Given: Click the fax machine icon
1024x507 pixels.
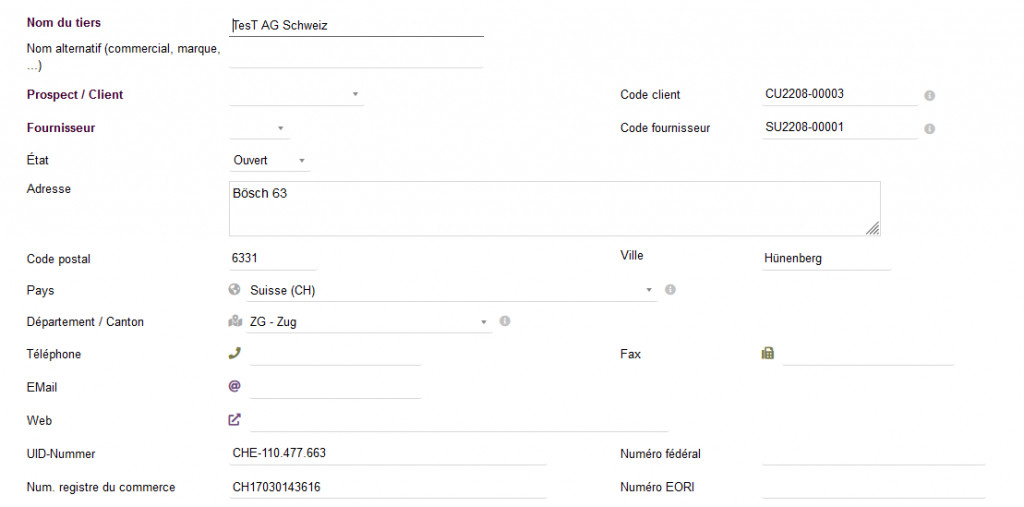Looking at the screenshot, I should 768,353.
